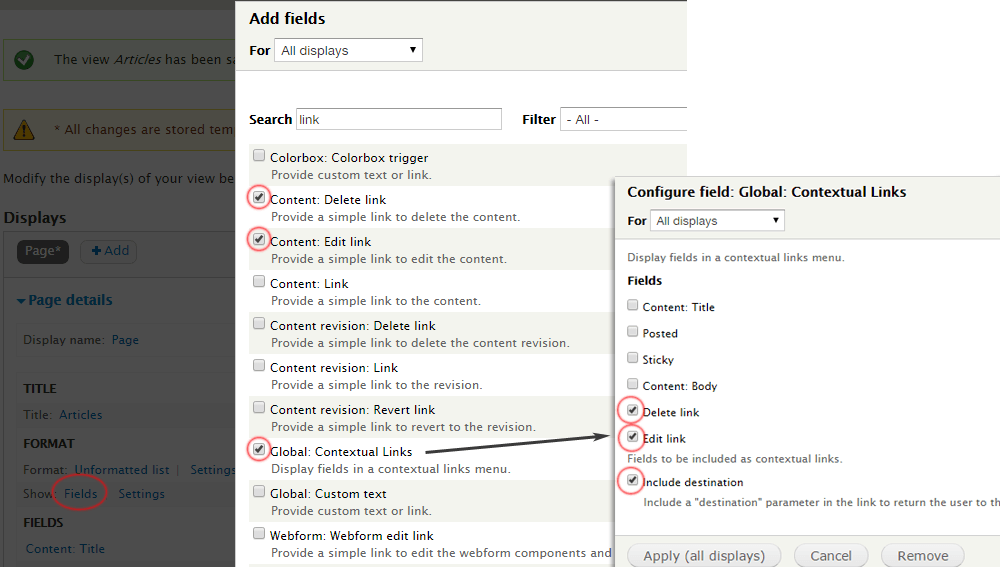Open Settings link next to Fields
Image resolution: width=1000 pixels, height=567 pixels.
point(142,494)
